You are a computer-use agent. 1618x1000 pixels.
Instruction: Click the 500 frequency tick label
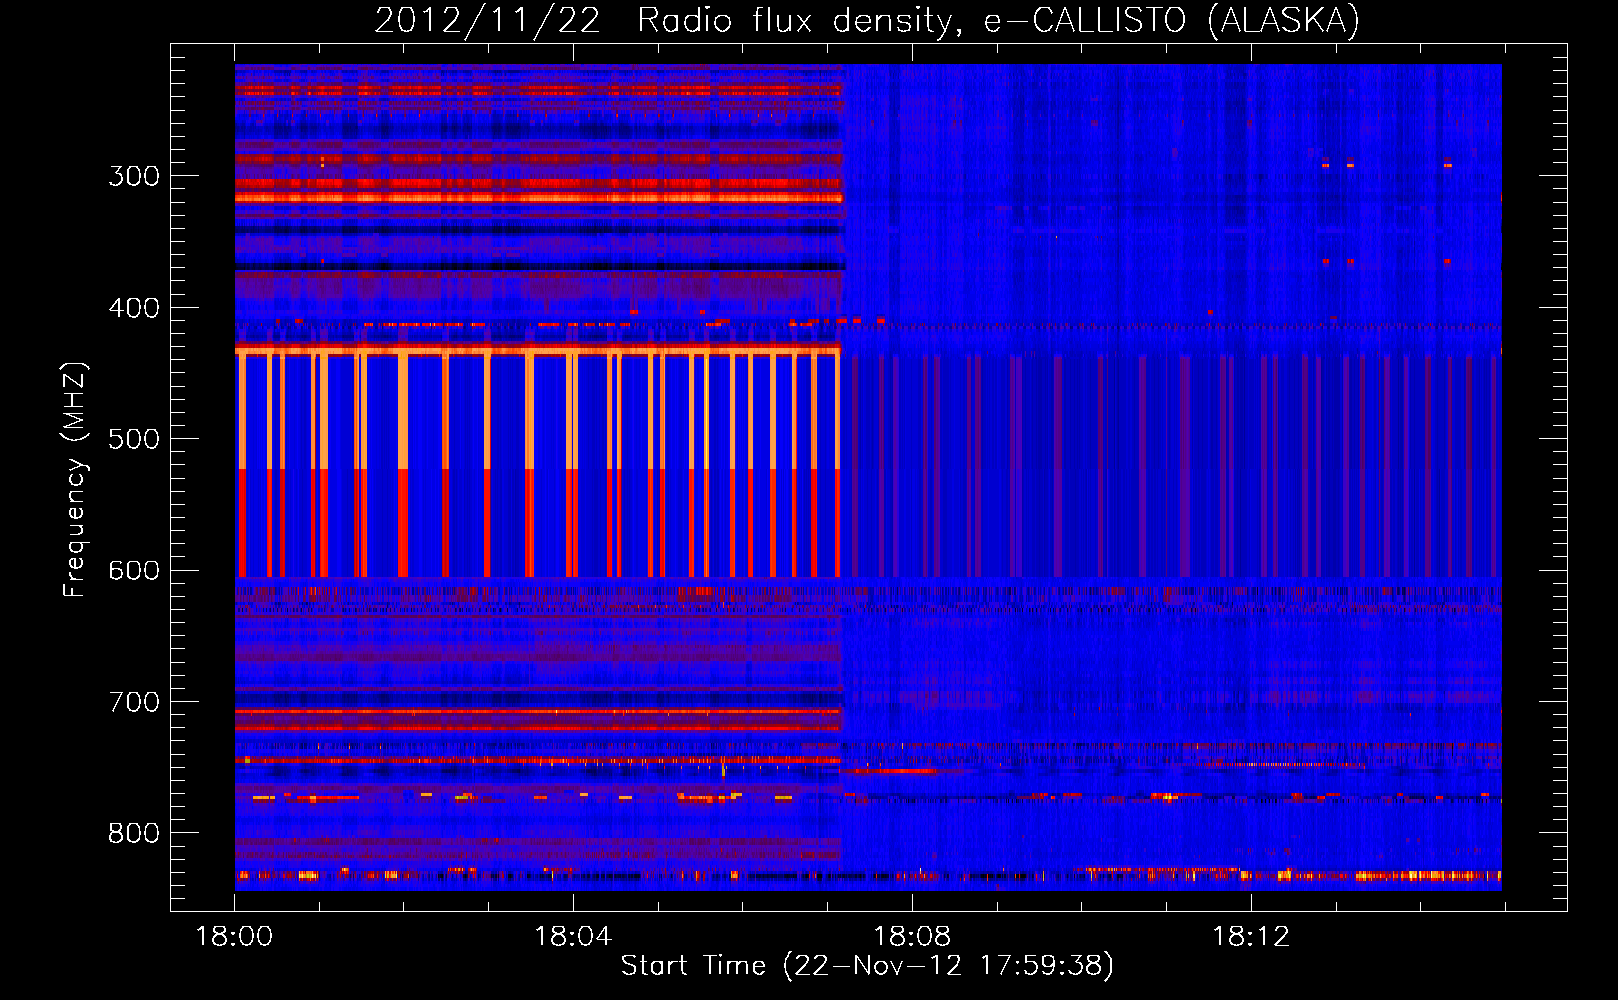coord(134,439)
